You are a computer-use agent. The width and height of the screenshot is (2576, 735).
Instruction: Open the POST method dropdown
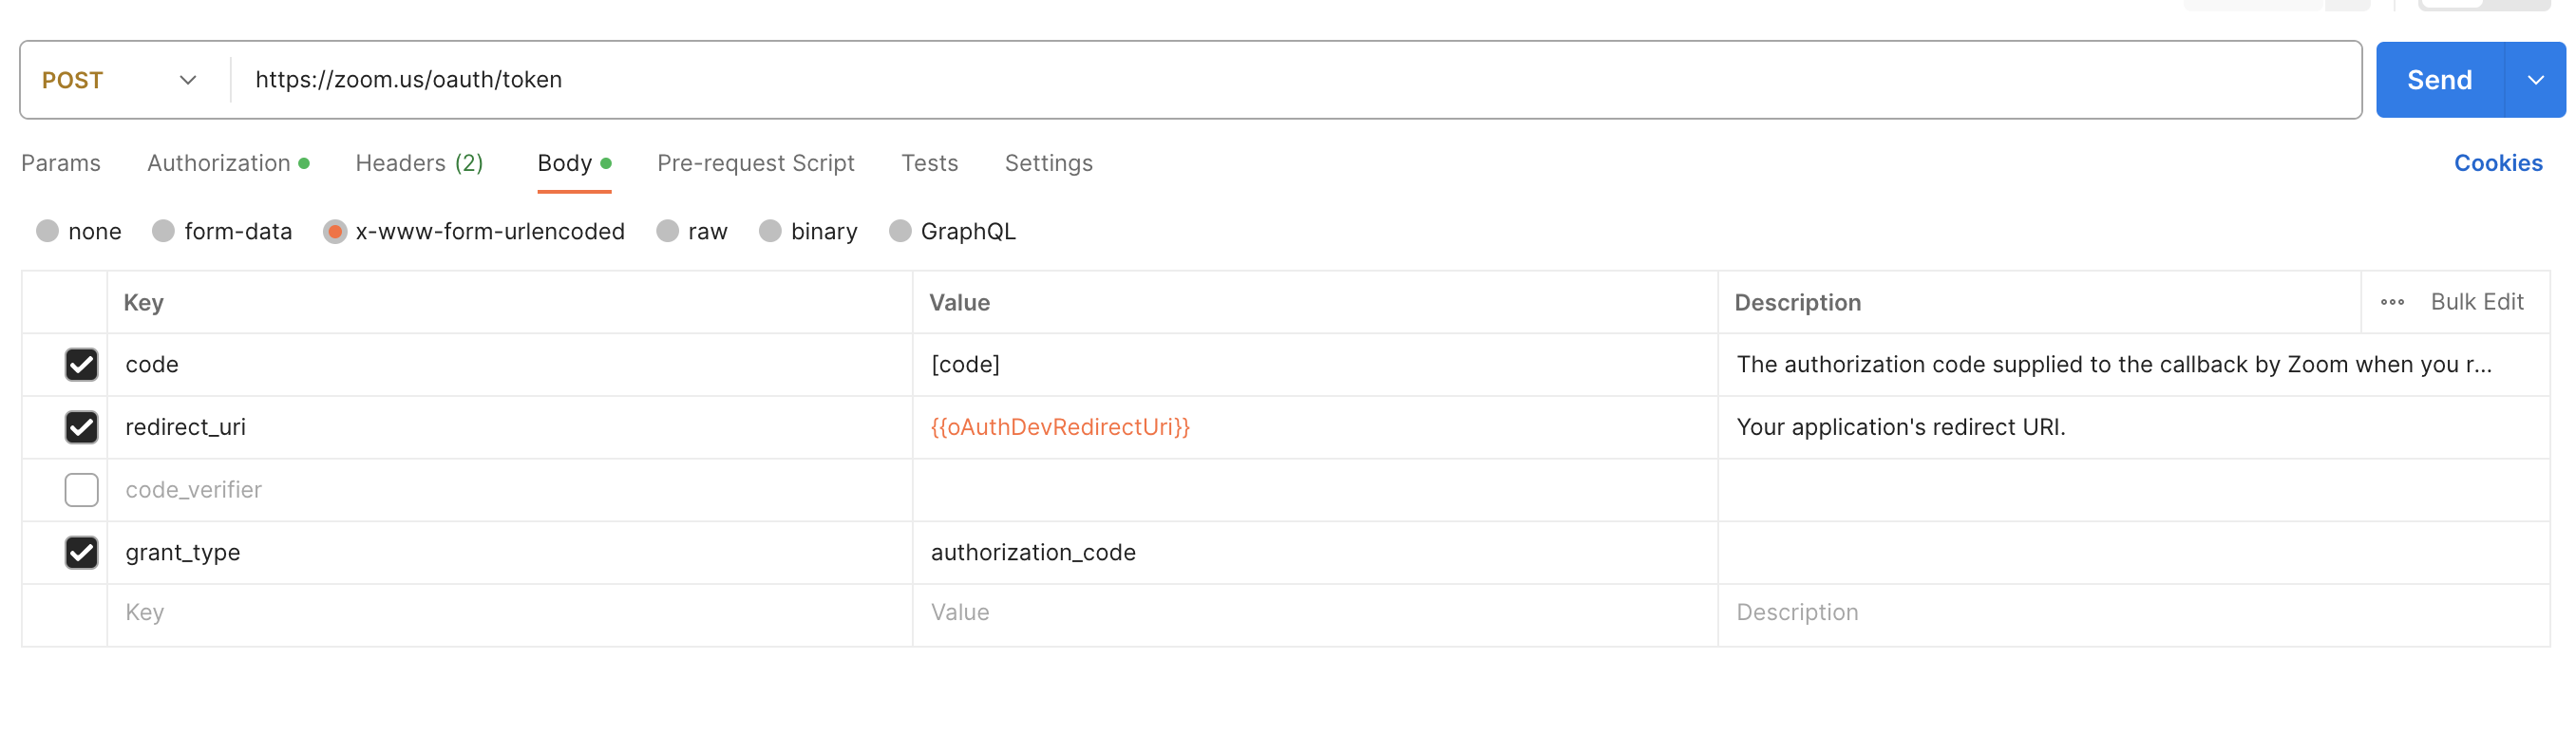point(120,80)
